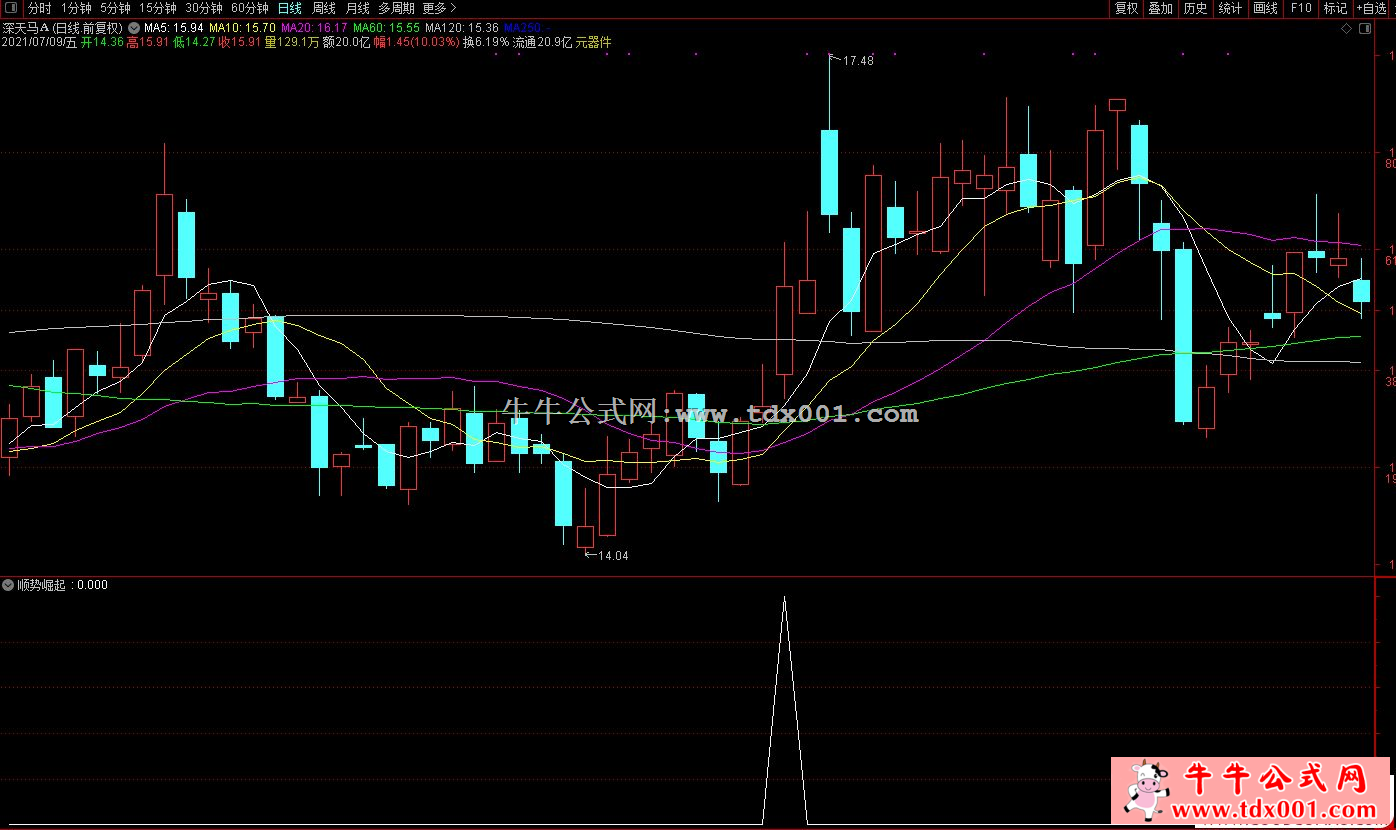Expand the 深天马A main chart indicator menu

[134, 28]
